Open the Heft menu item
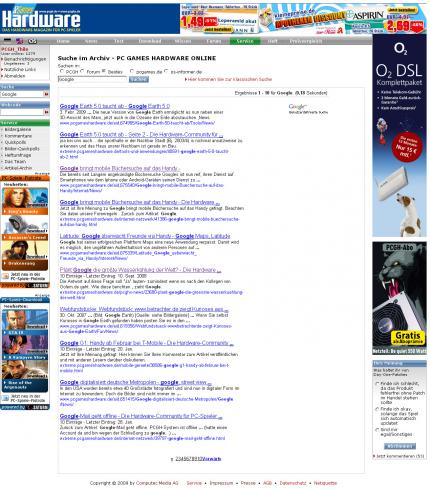430x490 pixels. (272, 41)
